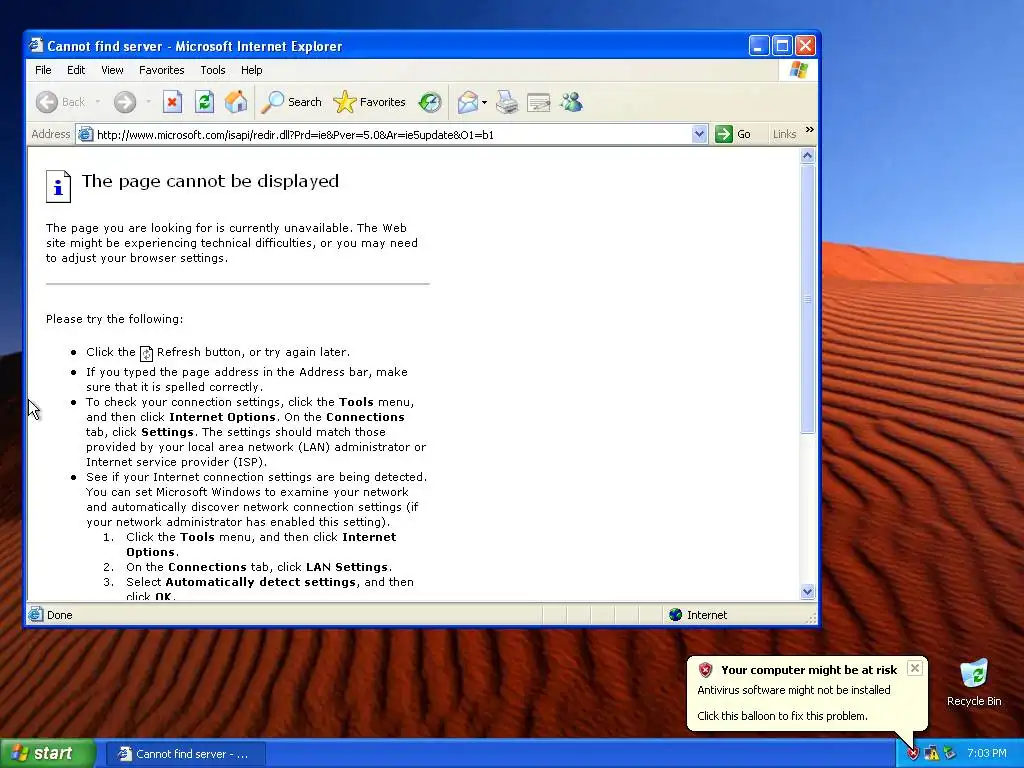
Task: Open the Edit menu
Action: pyautogui.click(x=76, y=70)
